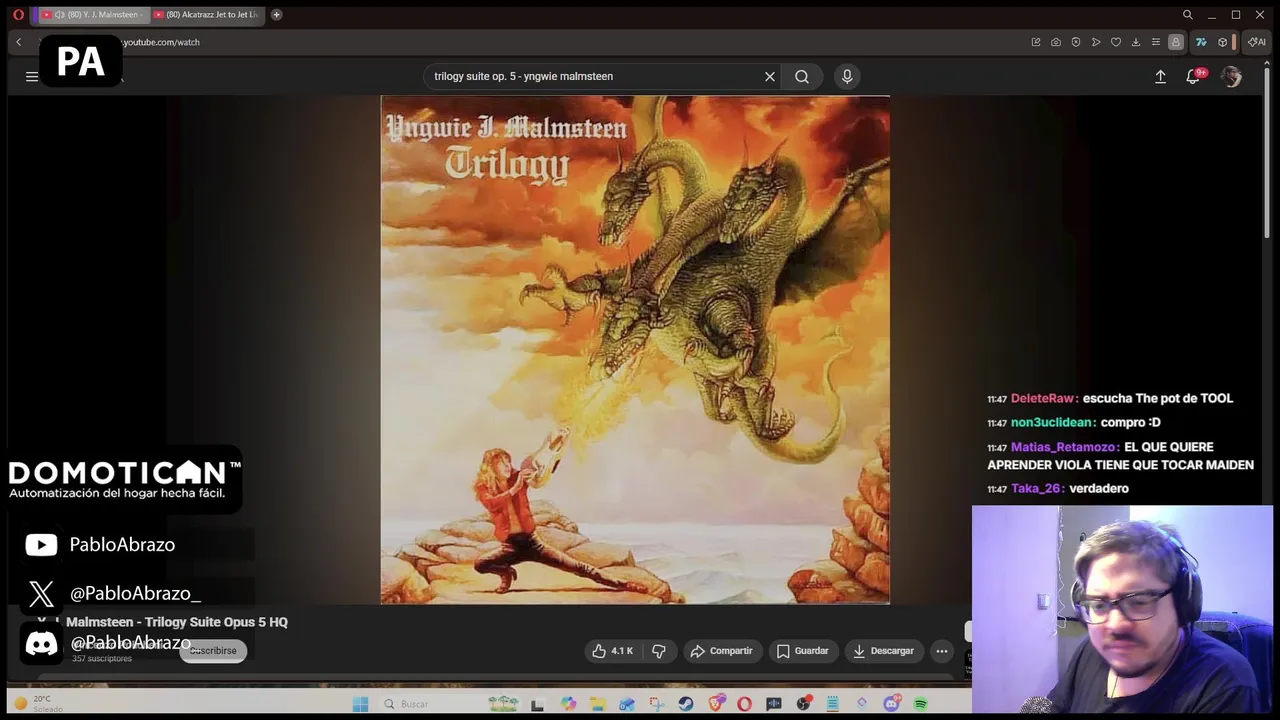Open File Explorer folder on taskbar
This screenshot has width=1280, height=720.
coord(598,704)
